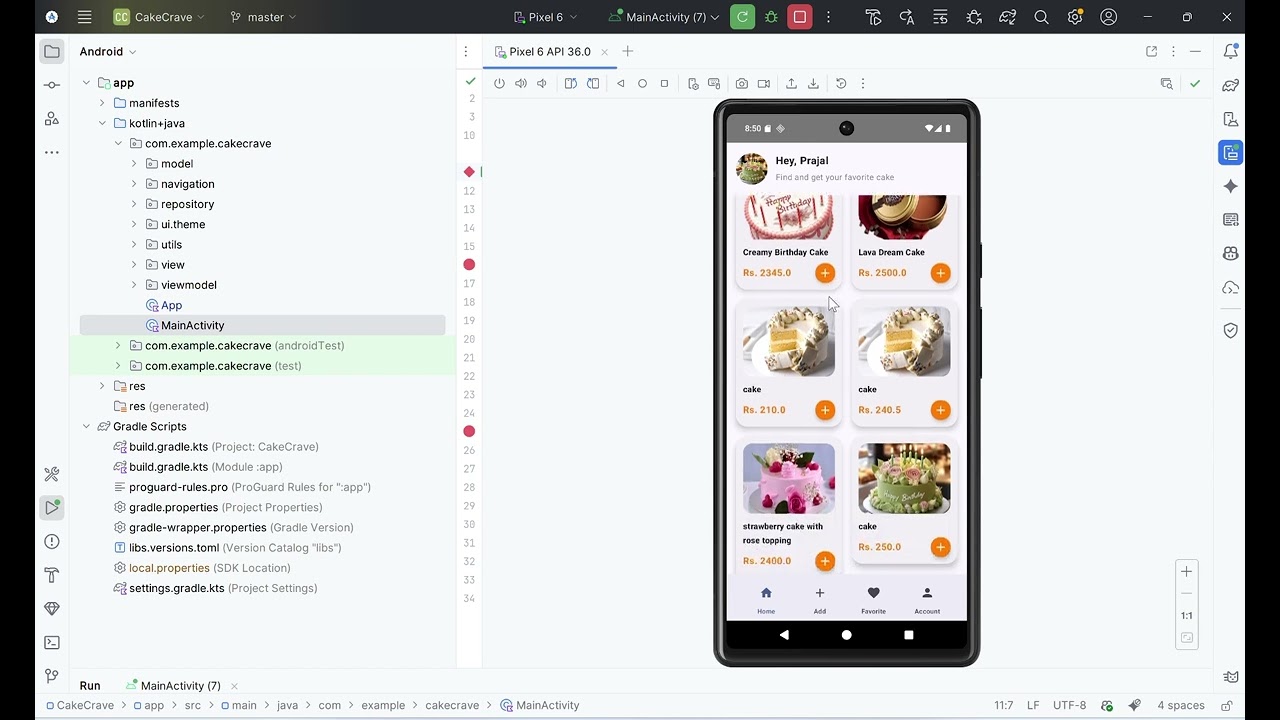Switch to Home tab in the phone app
The image size is (1280, 720).
point(766,600)
